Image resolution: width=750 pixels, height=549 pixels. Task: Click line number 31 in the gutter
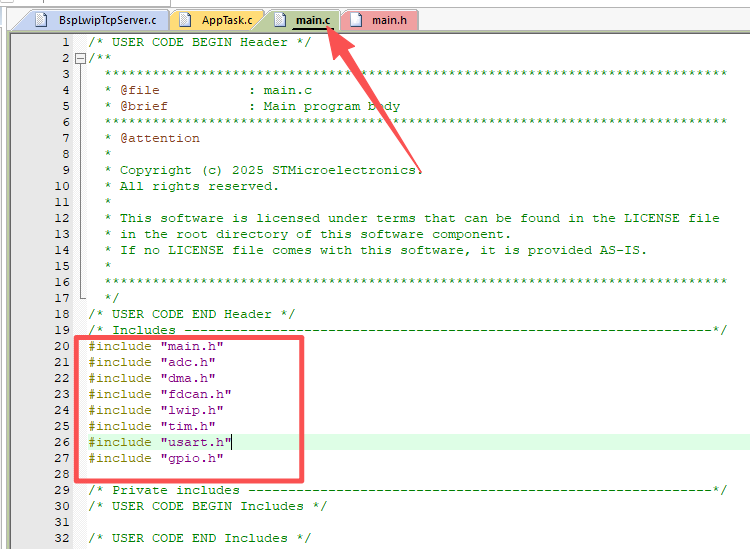tap(62, 522)
